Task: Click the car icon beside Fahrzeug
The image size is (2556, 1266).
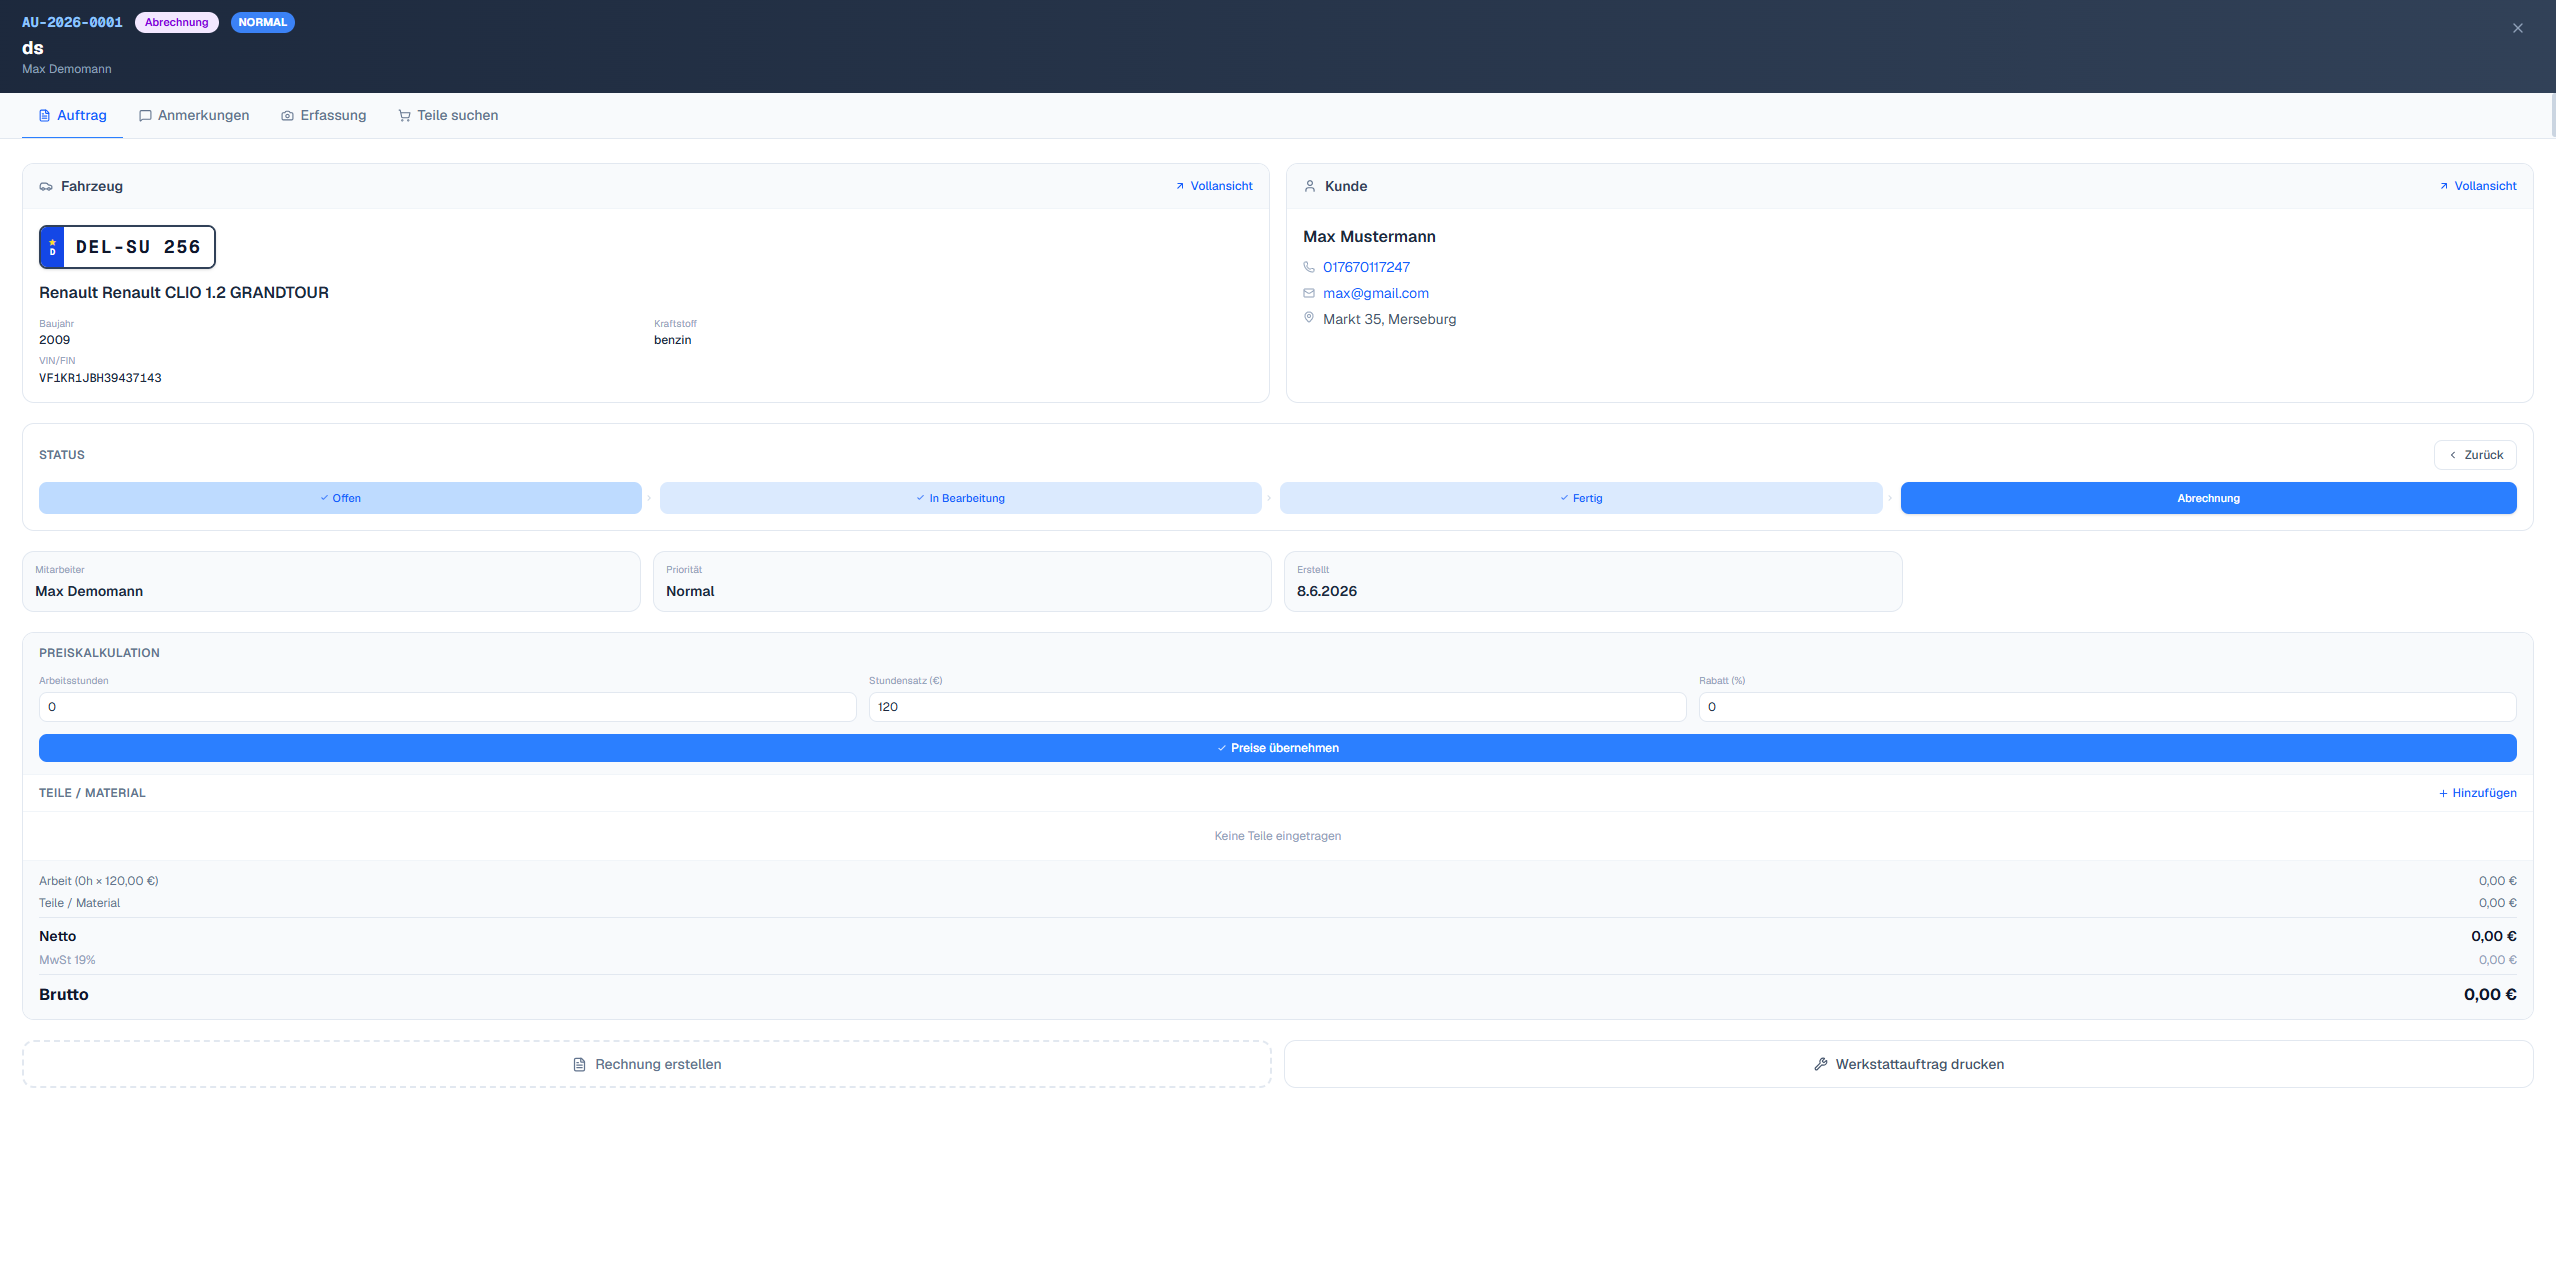Action: pyautogui.click(x=46, y=186)
